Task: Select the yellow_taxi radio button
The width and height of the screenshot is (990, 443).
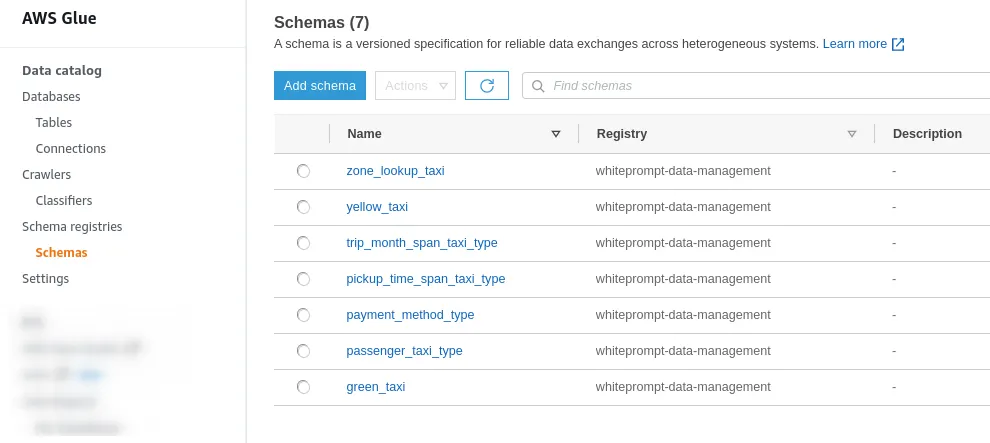Action: [x=304, y=207]
